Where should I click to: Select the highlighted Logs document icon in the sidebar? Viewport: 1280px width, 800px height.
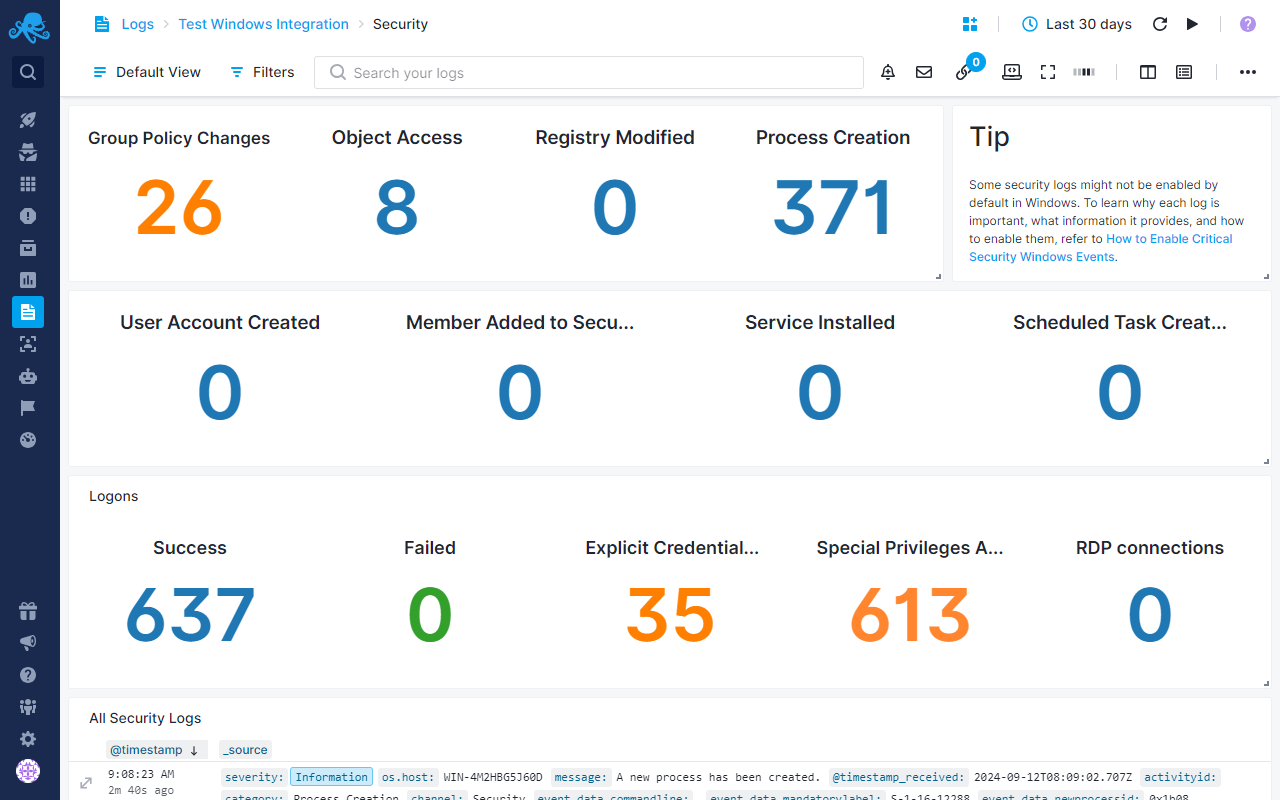[28, 312]
